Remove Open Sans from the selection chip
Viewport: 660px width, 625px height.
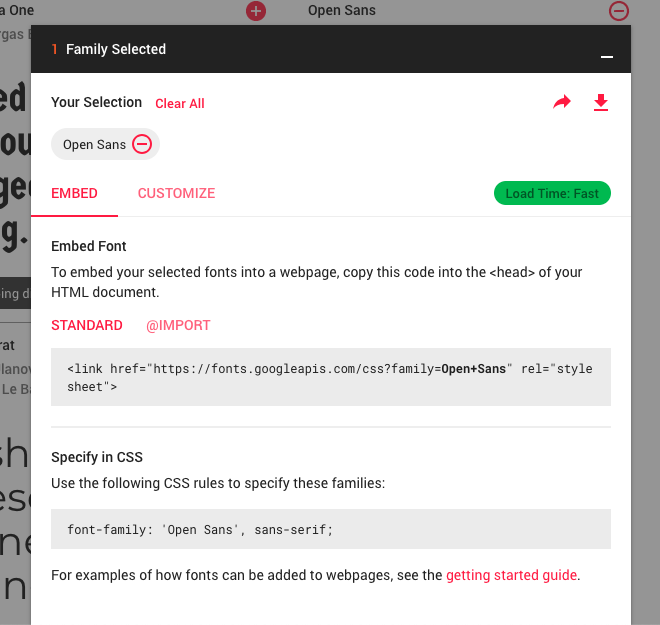point(142,144)
